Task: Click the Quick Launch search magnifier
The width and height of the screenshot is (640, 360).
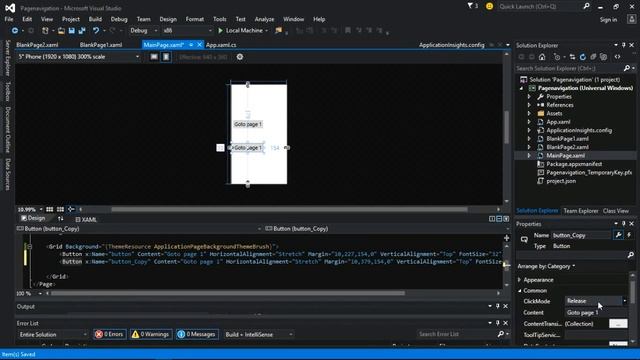Action: click(586, 6)
